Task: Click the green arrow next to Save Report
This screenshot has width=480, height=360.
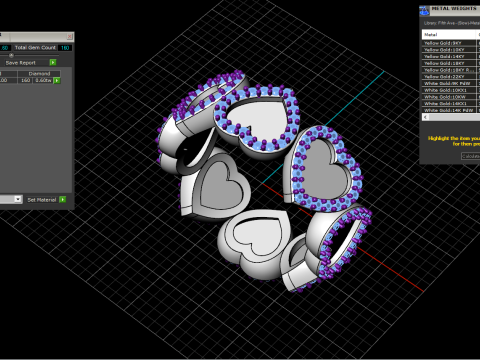Action: [53, 62]
